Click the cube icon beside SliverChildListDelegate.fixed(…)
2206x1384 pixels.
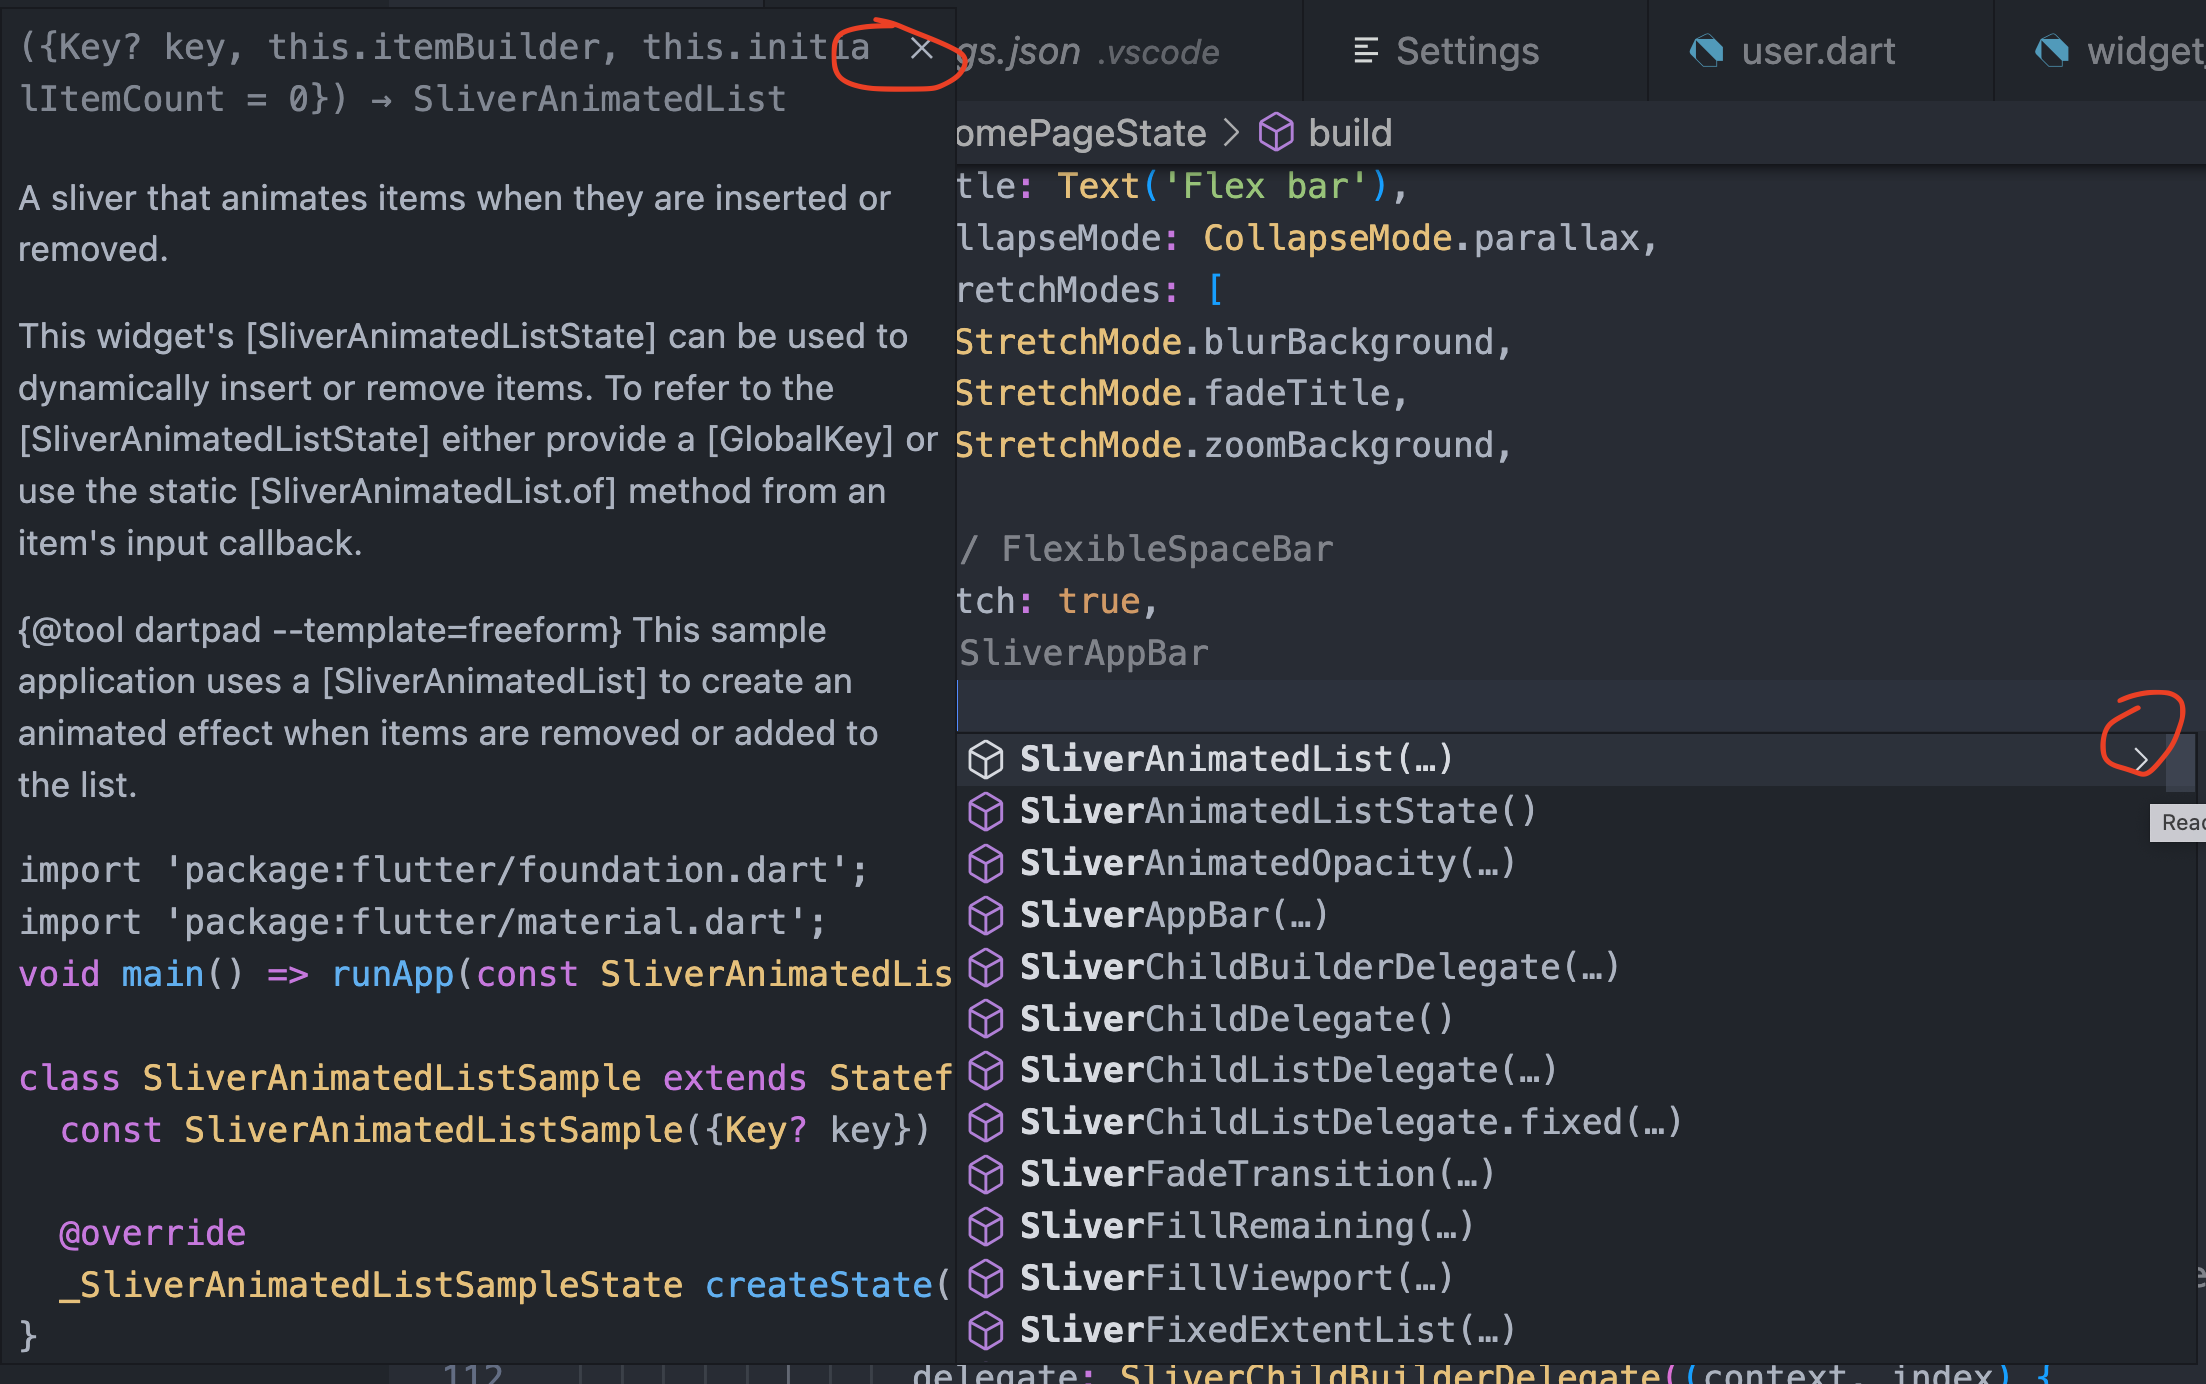pyautogui.click(x=986, y=1123)
